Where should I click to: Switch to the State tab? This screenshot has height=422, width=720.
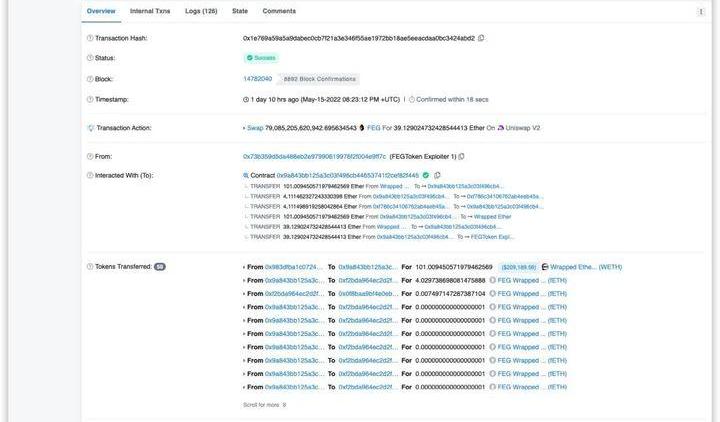click(240, 11)
